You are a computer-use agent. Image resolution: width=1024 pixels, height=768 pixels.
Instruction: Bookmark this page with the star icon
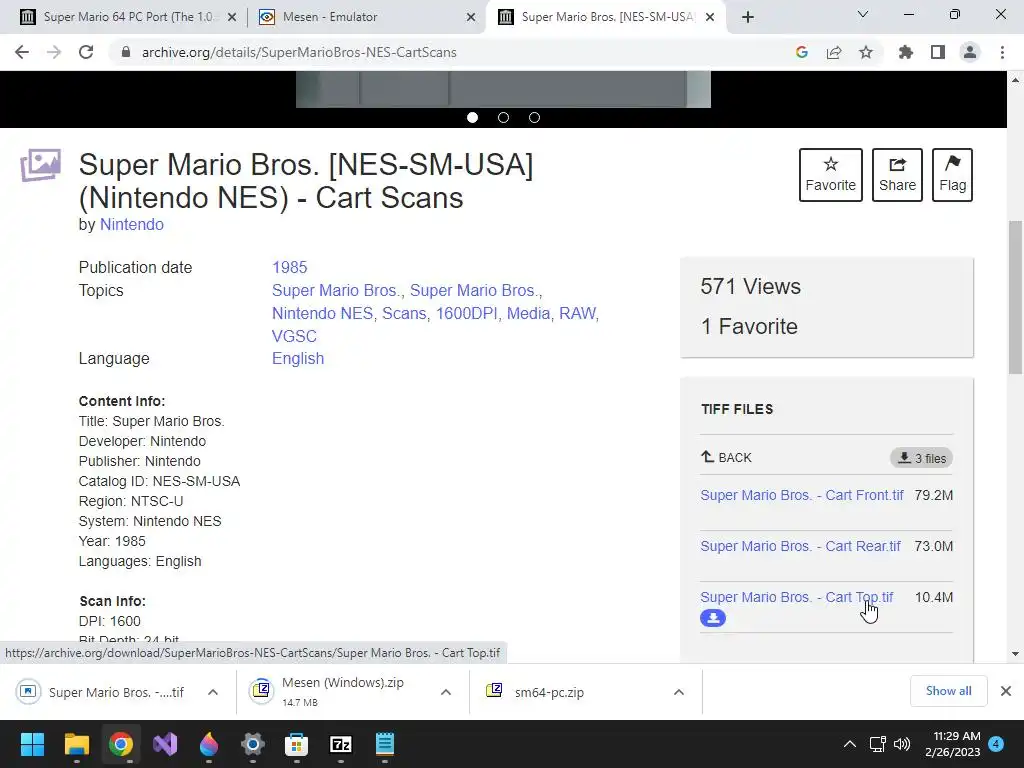866,52
